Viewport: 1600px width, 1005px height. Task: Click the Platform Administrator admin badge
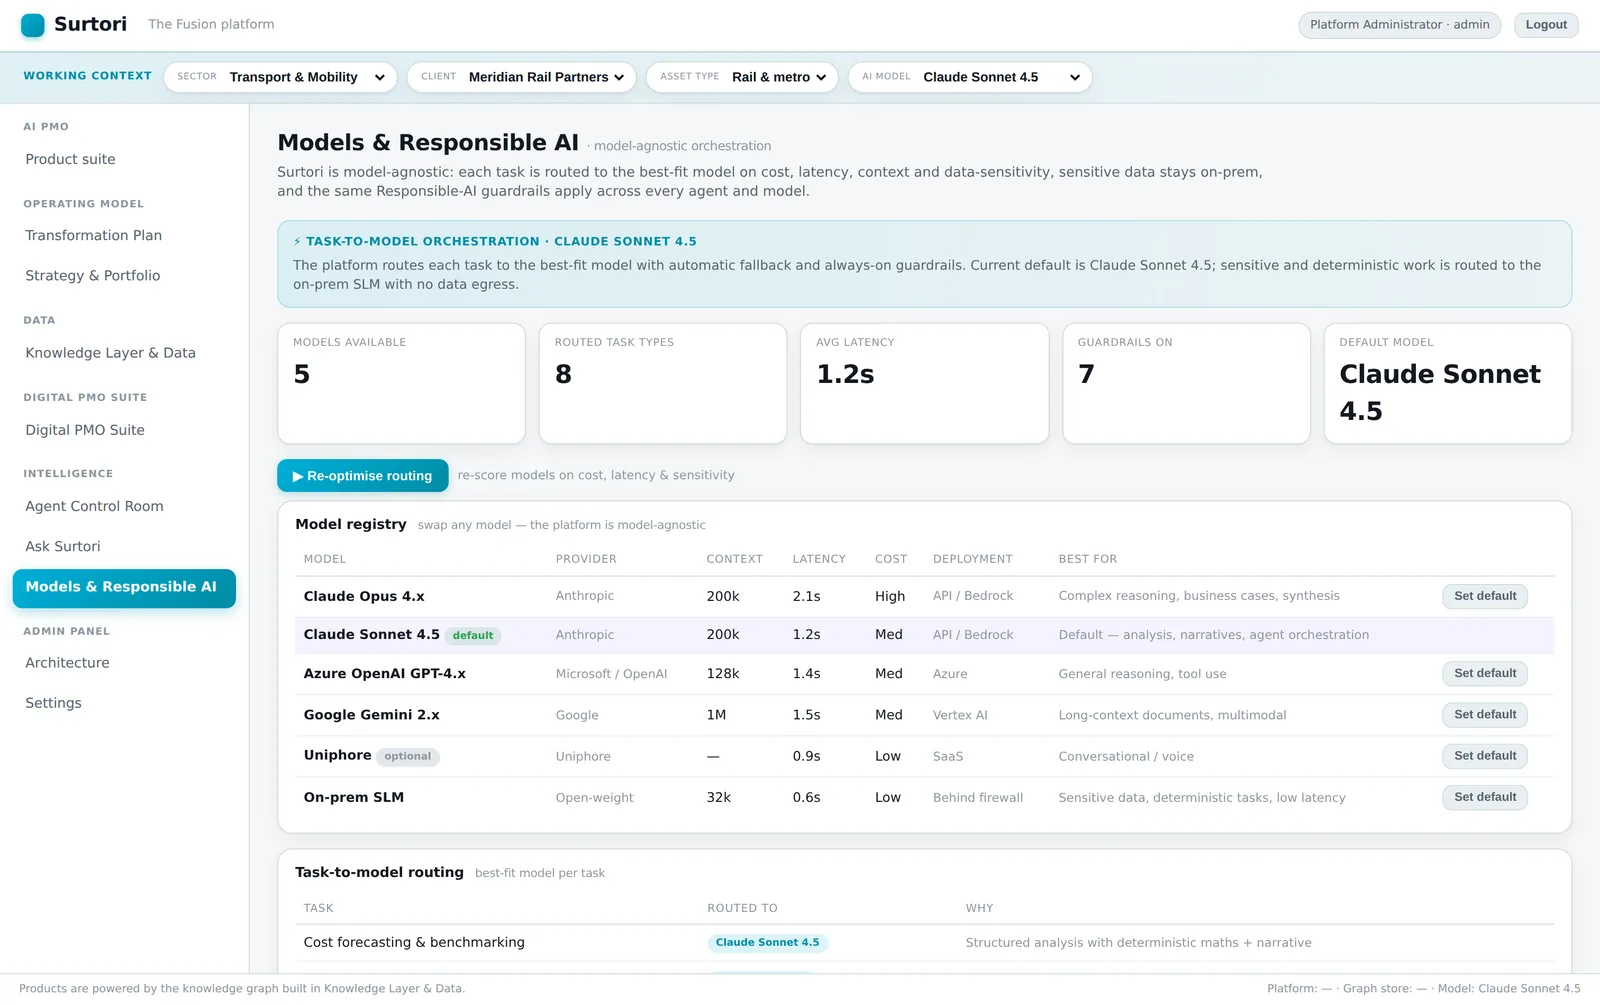[1399, 25]
